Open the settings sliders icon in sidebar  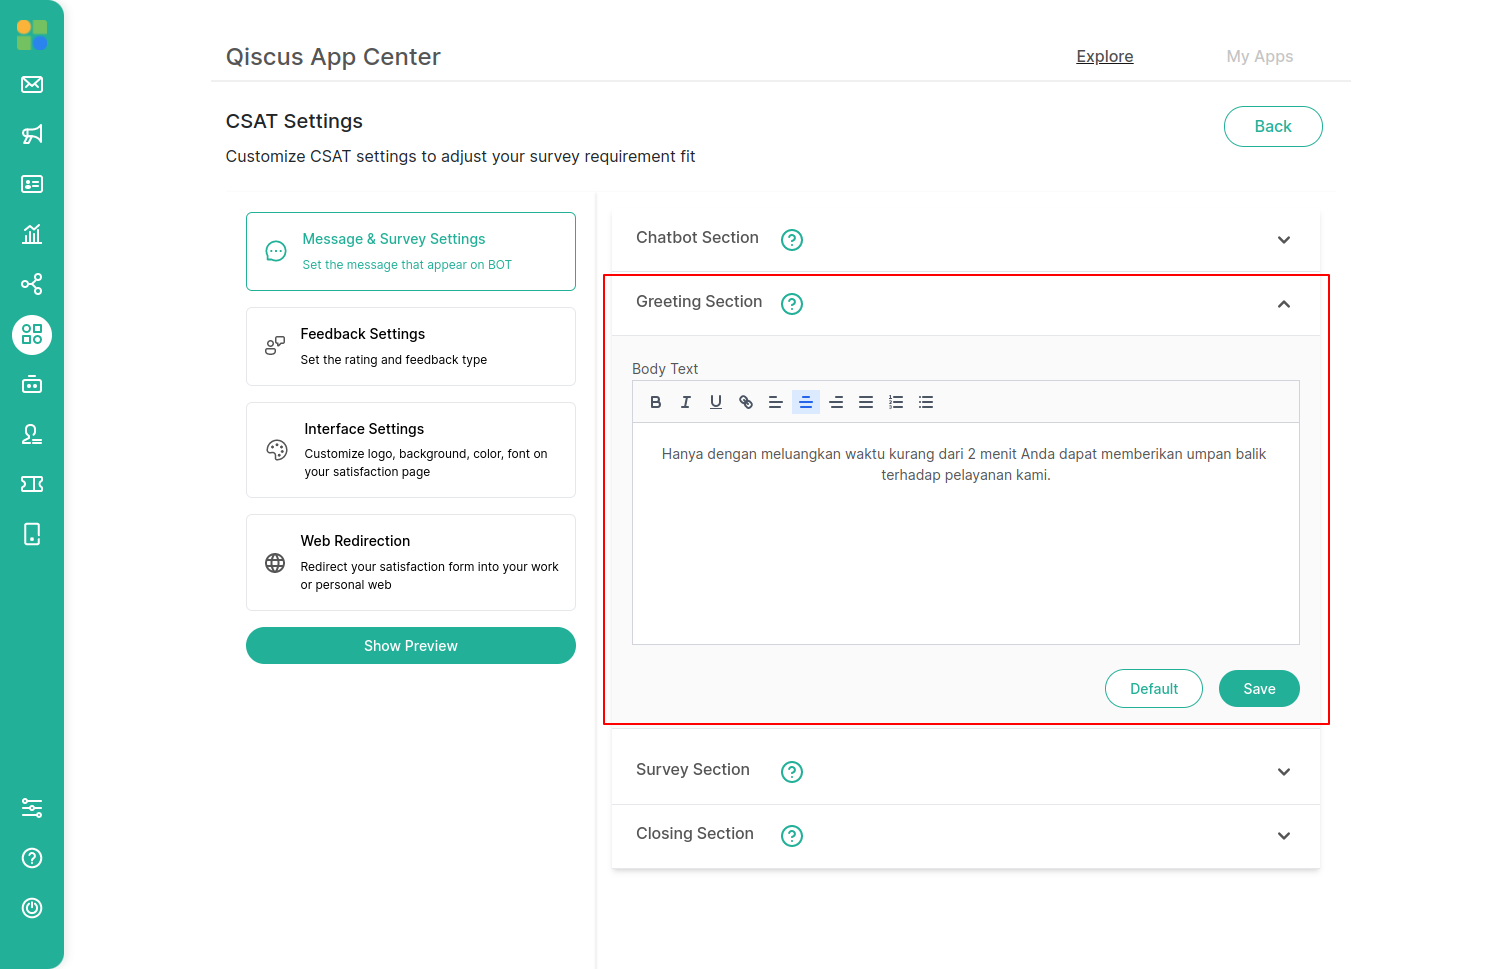[x=32, y=808]
